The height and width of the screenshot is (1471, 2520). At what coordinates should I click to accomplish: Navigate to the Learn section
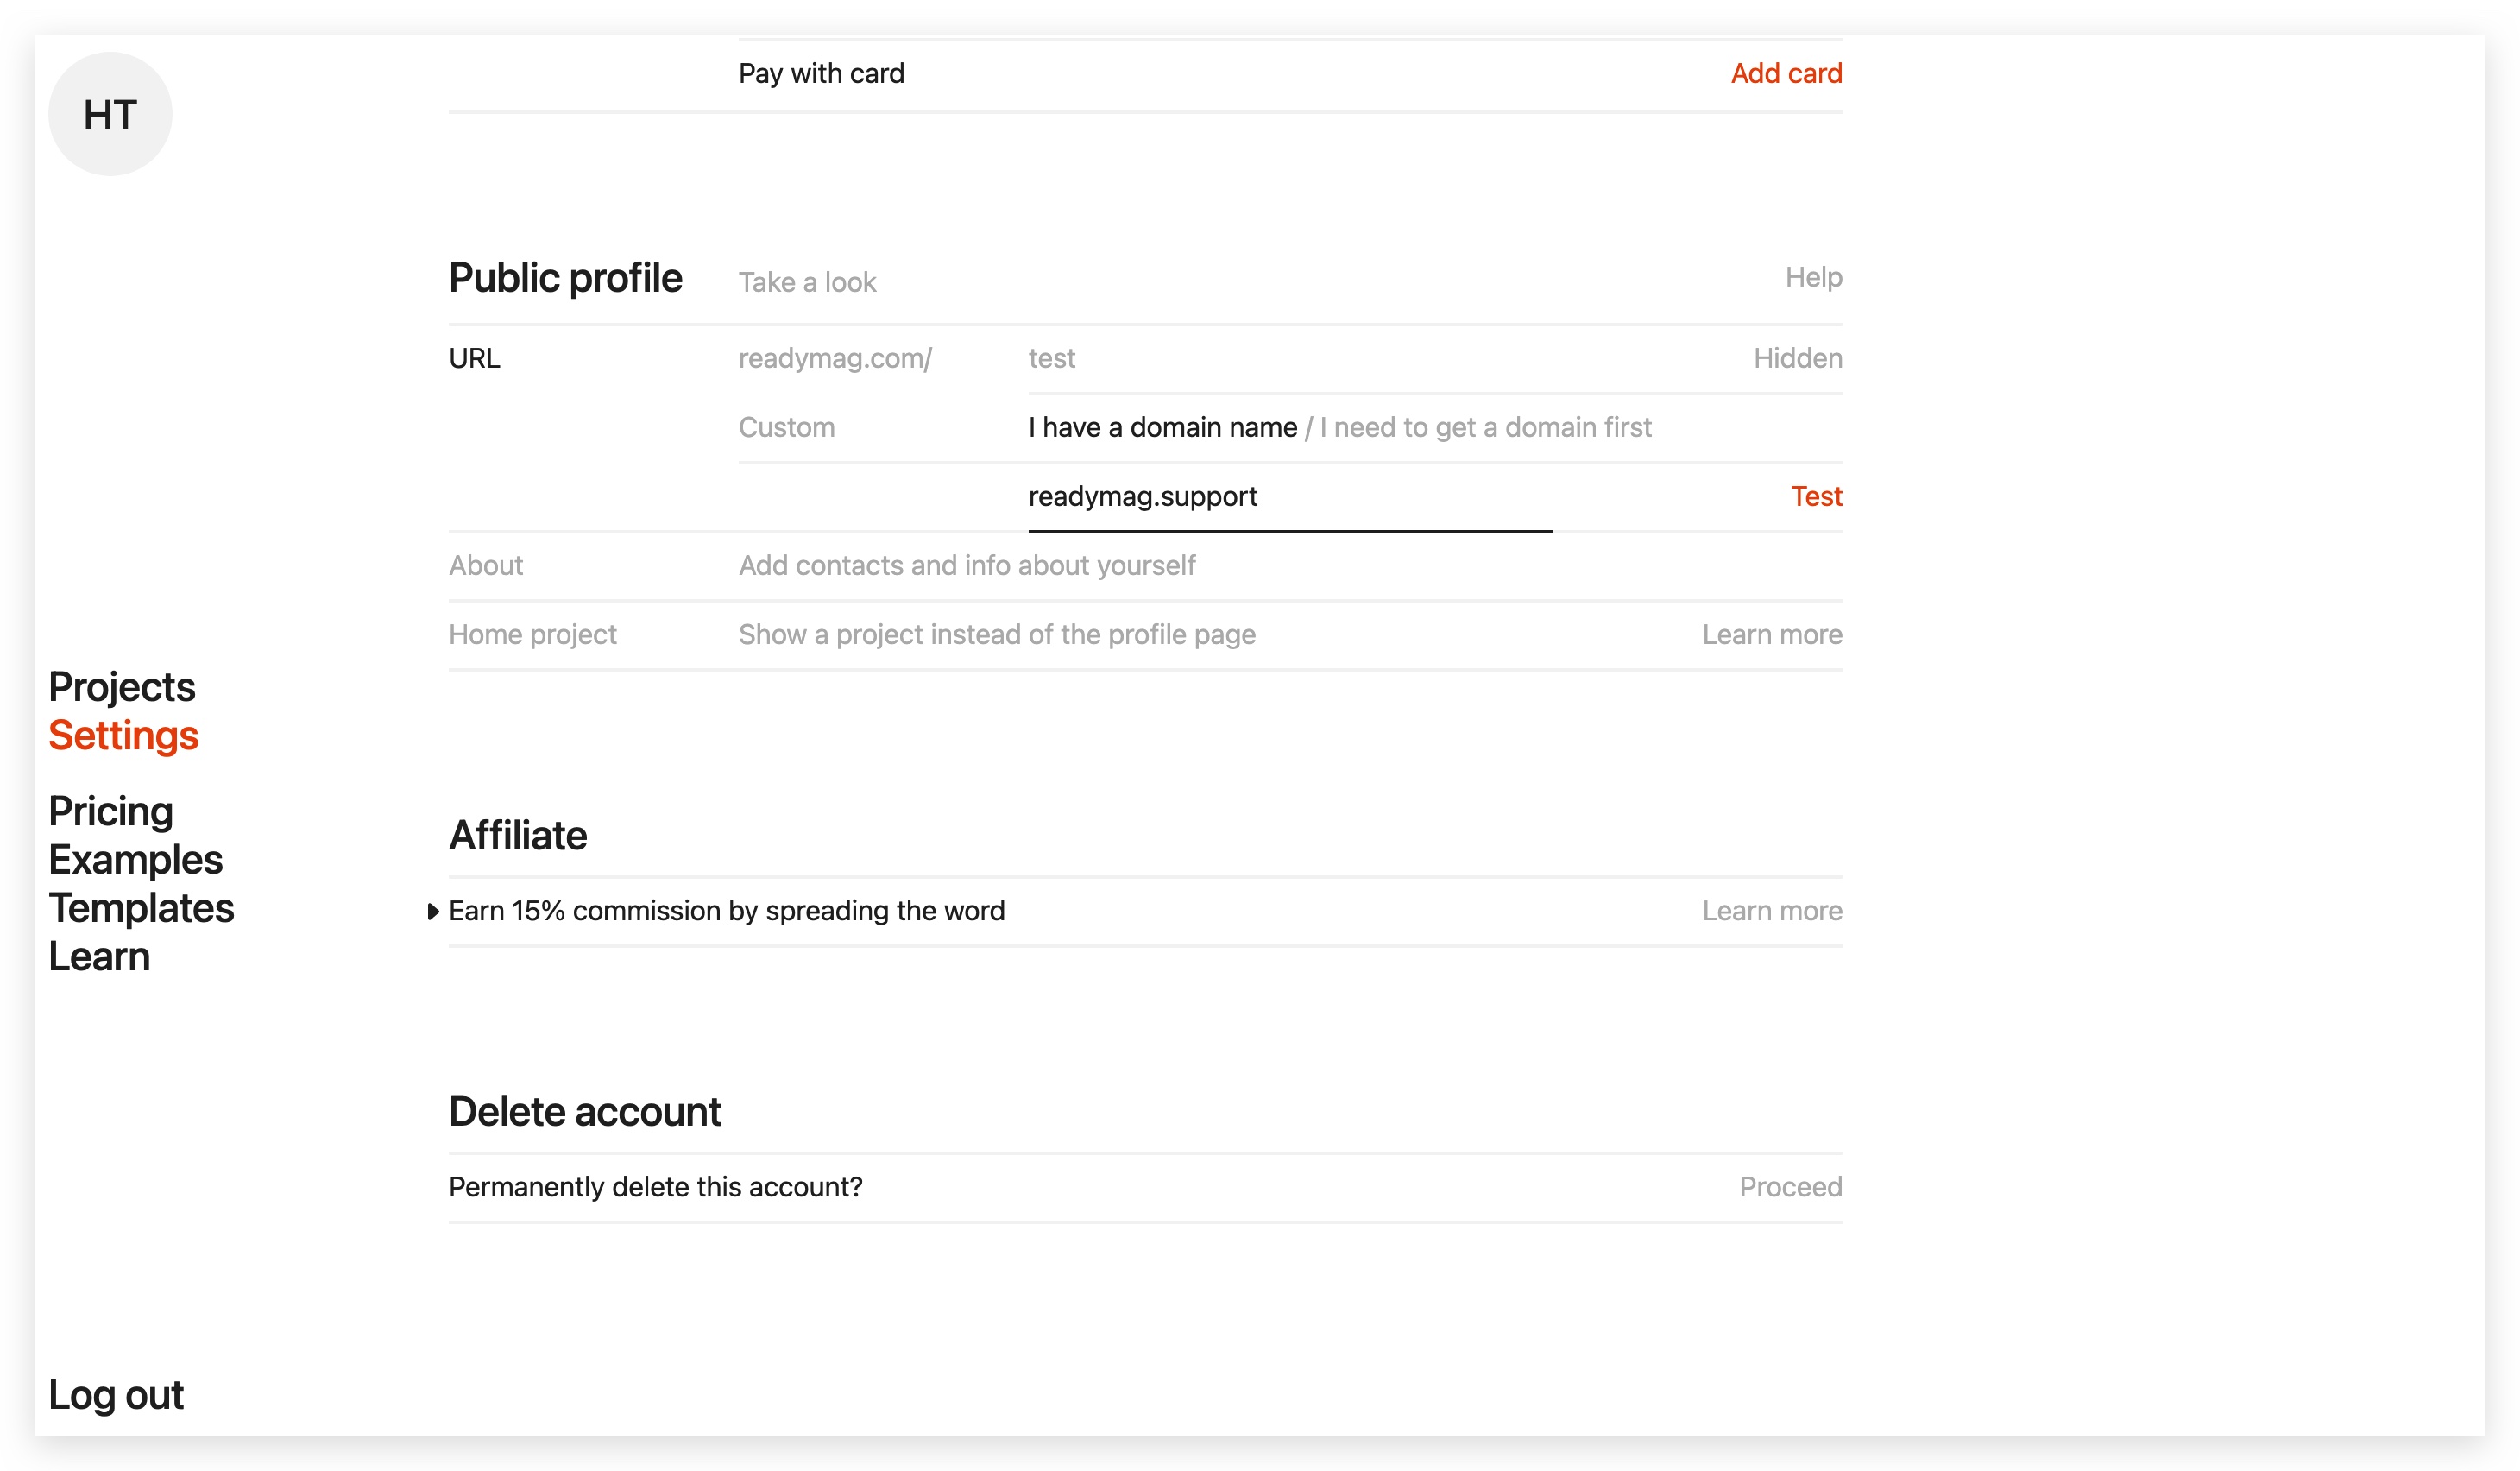pyautogui.click(x=99, y=957)
